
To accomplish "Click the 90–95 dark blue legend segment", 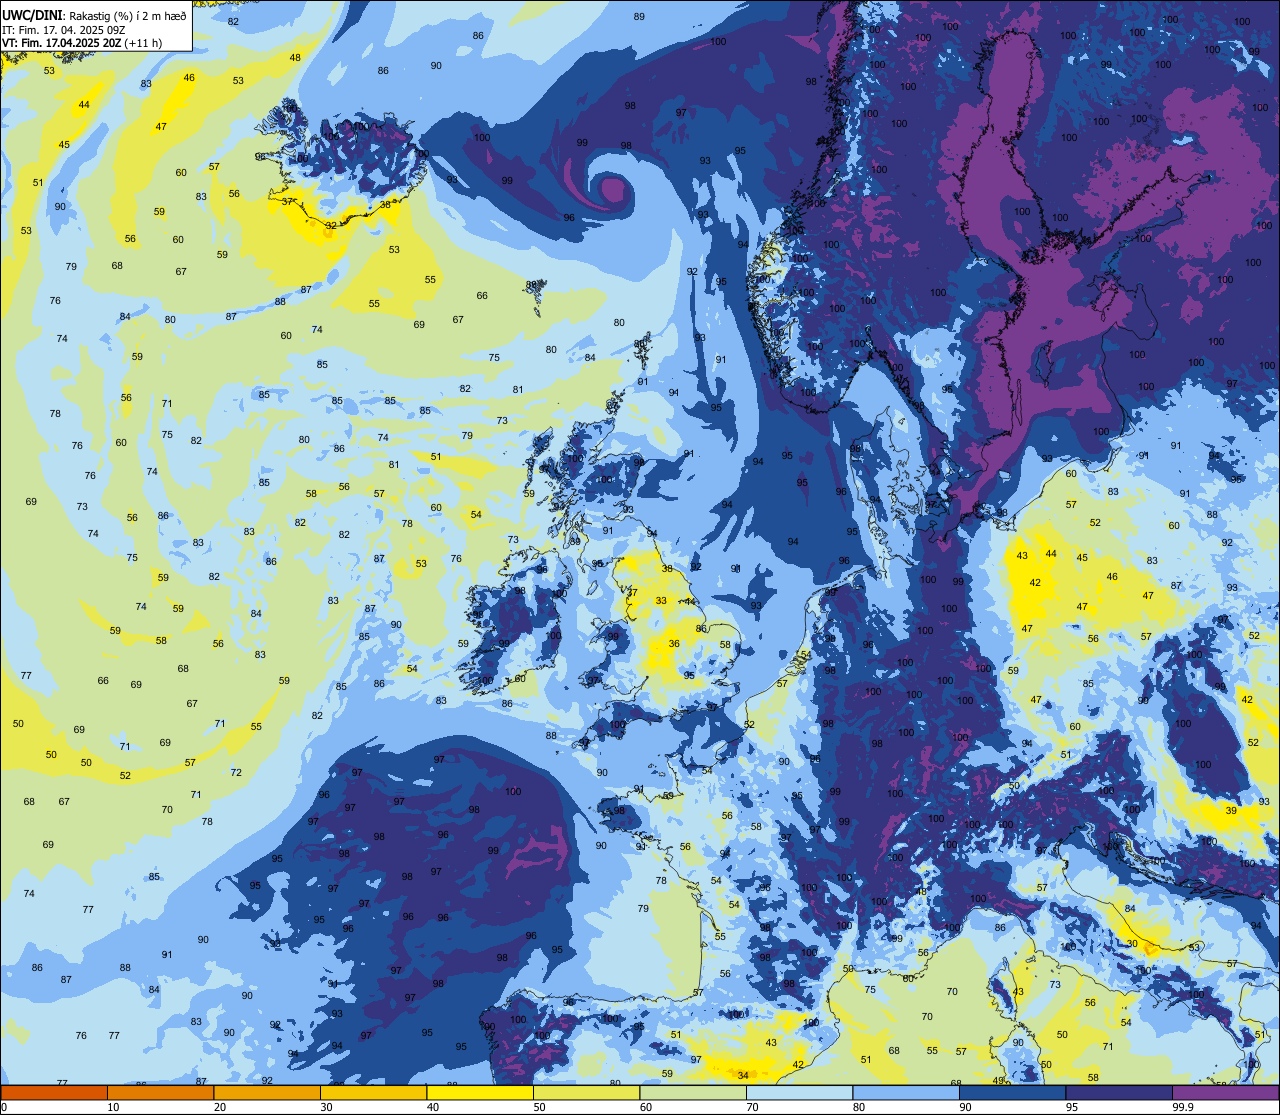I will point(1012,1093).
